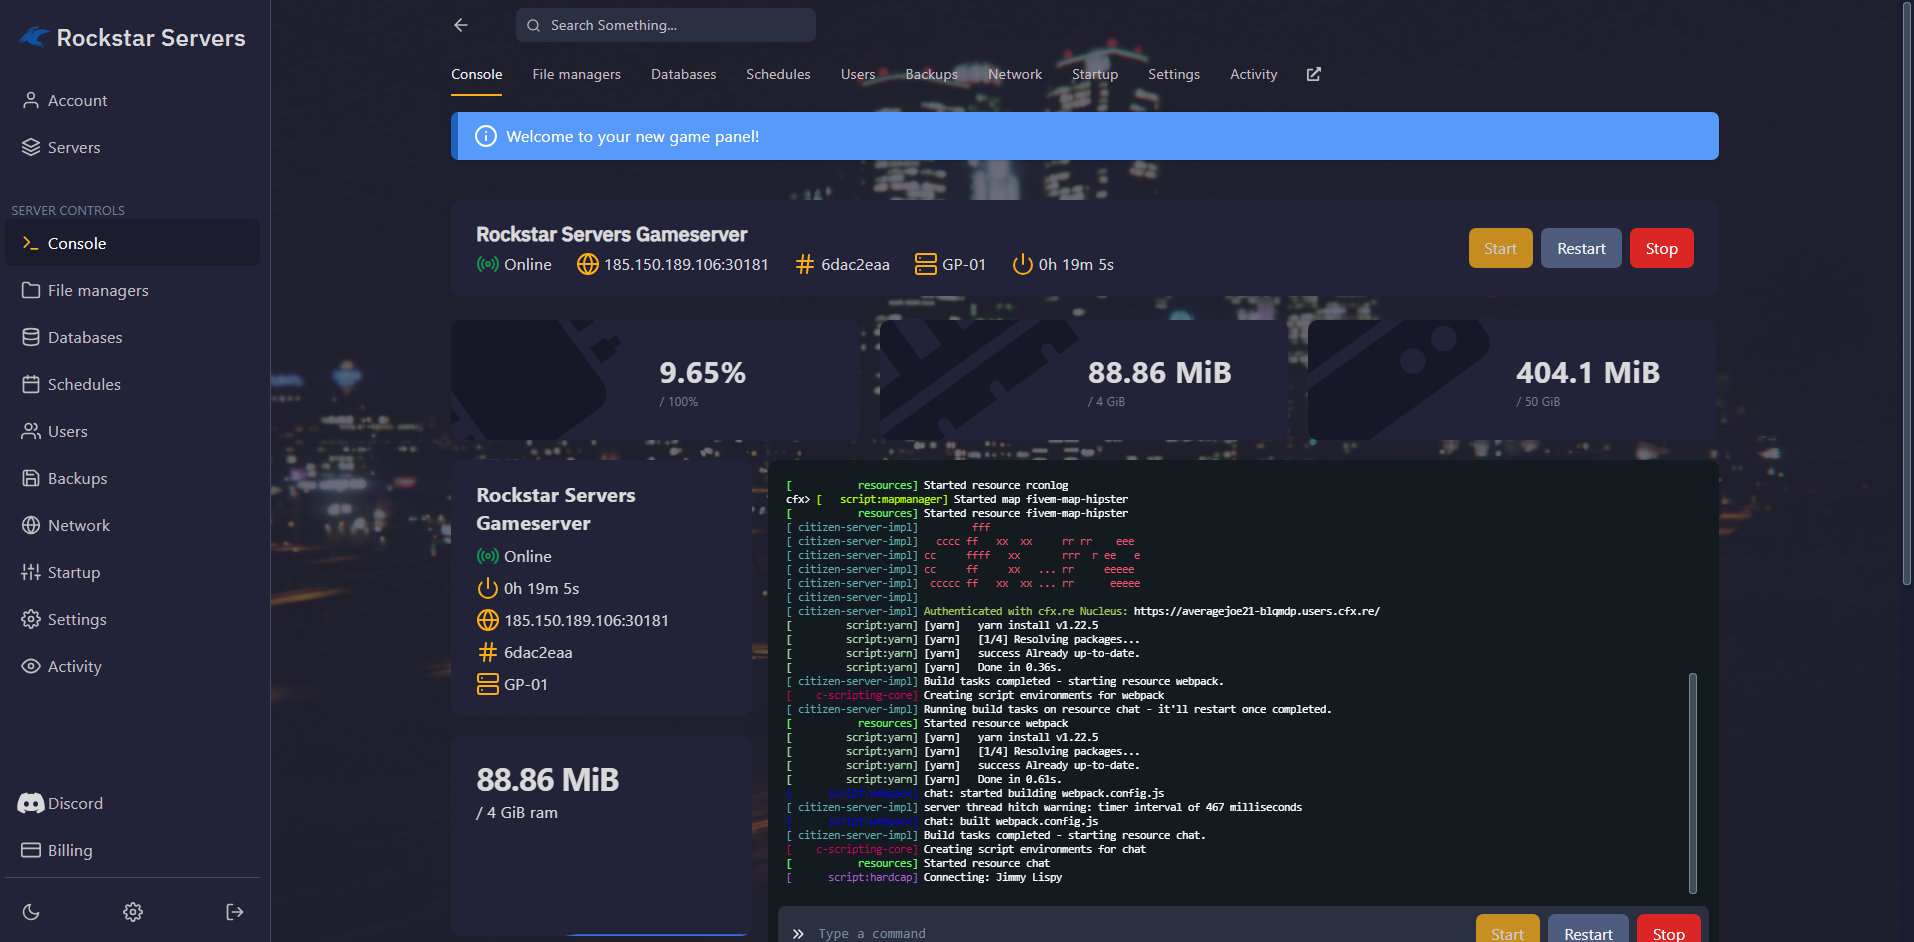Go back with the left arrow
Screen dimensions: 1914x942
coord(461,25)
